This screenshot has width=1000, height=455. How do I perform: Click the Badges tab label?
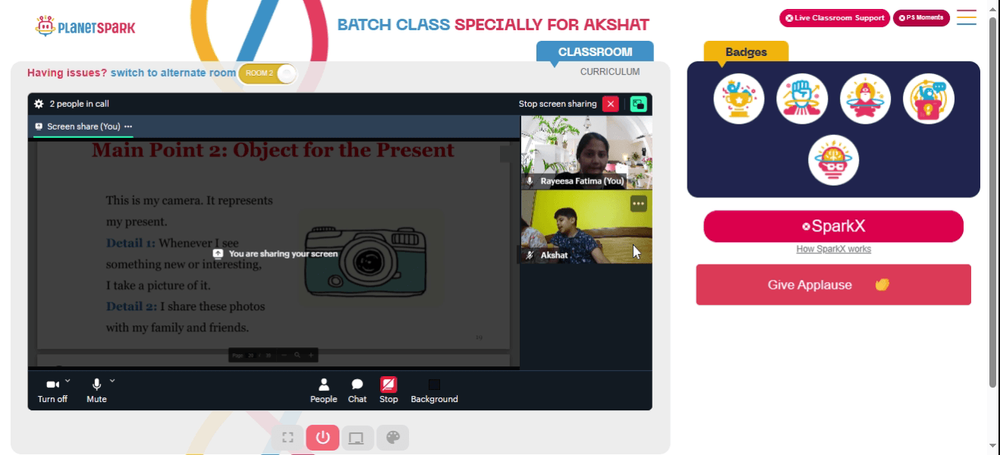pos(746,52)
